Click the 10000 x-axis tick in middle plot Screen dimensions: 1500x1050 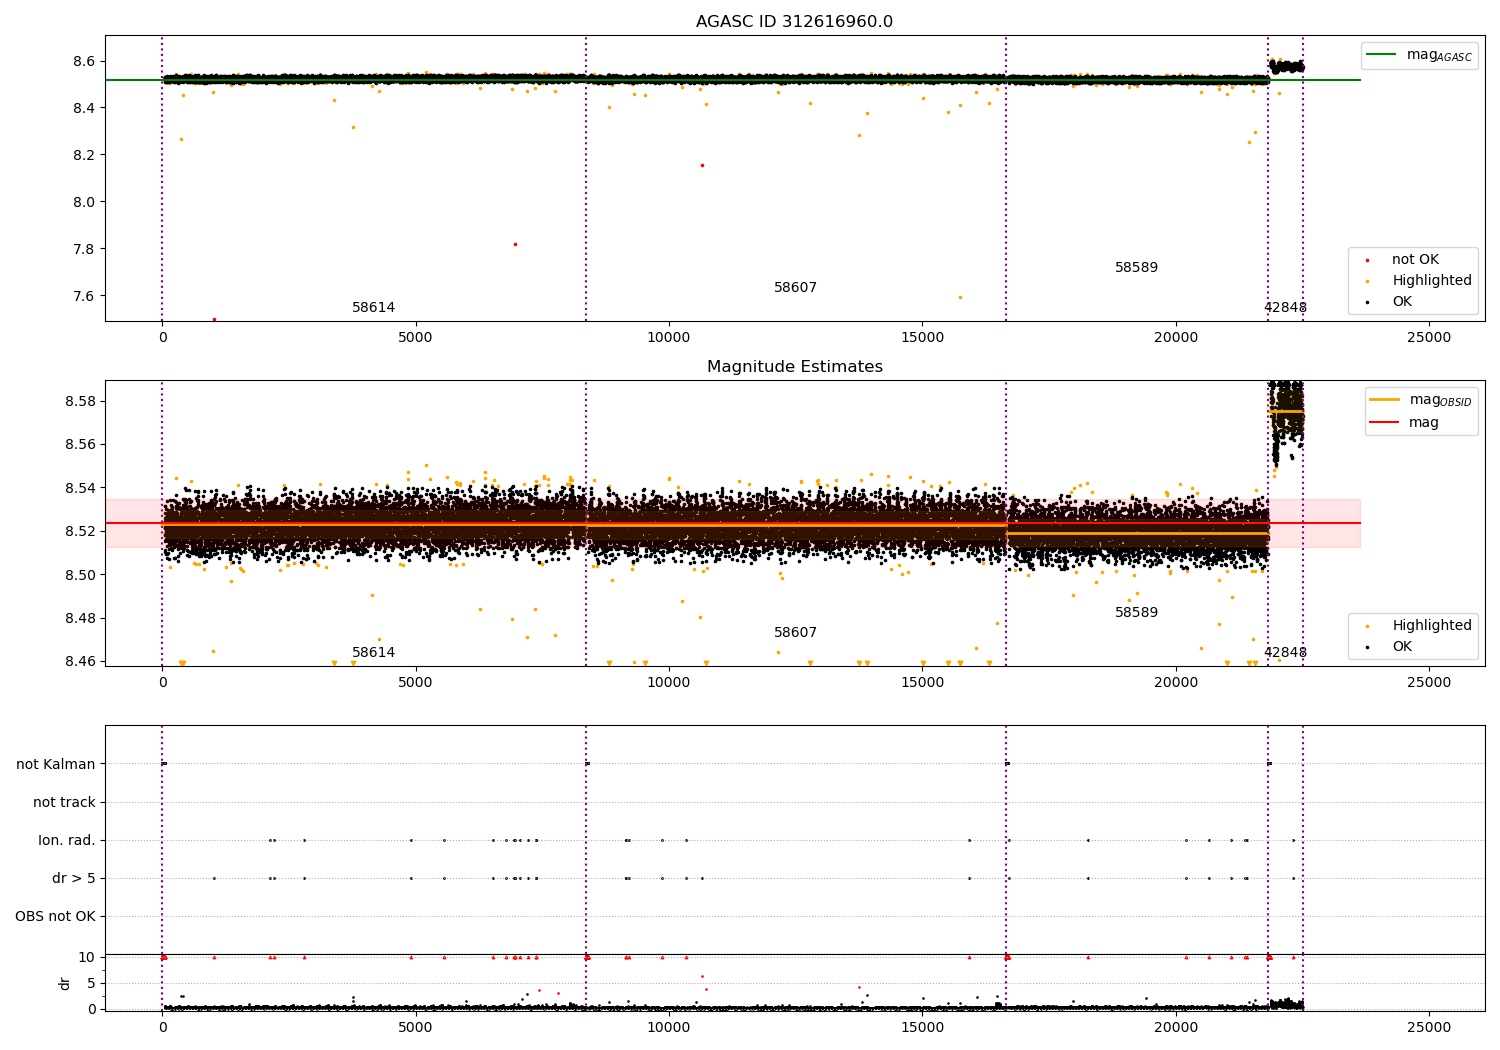pos(669,683)
